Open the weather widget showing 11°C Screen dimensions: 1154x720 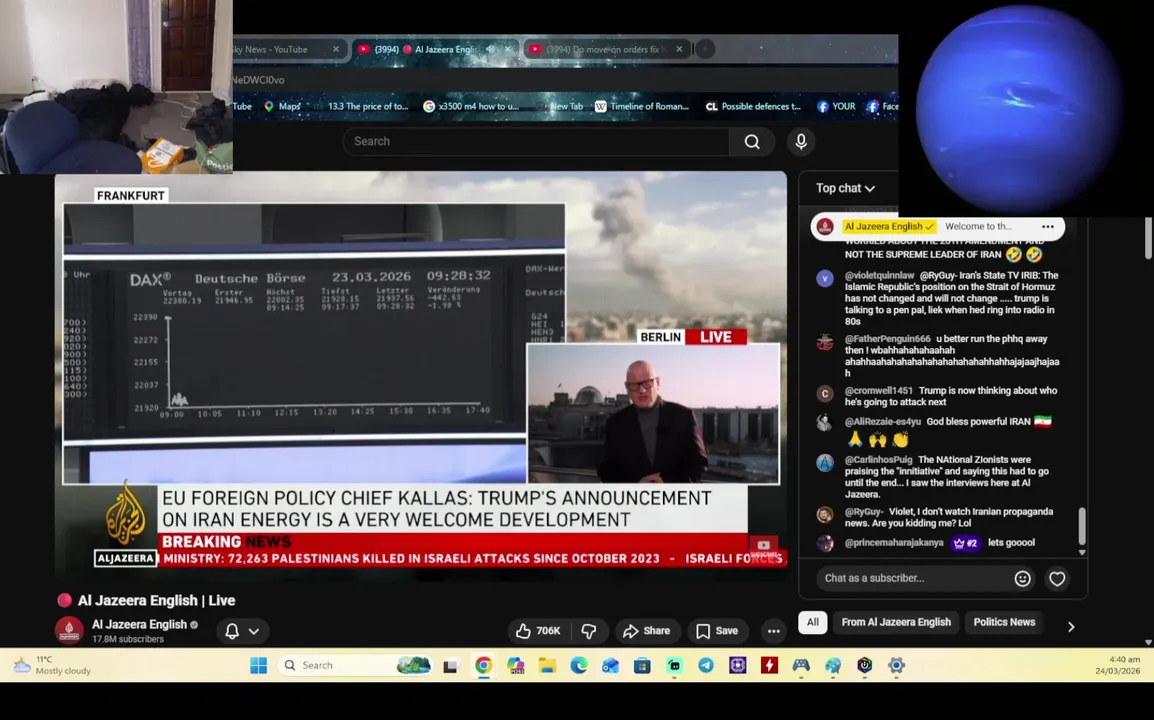(x=52, y=666)
